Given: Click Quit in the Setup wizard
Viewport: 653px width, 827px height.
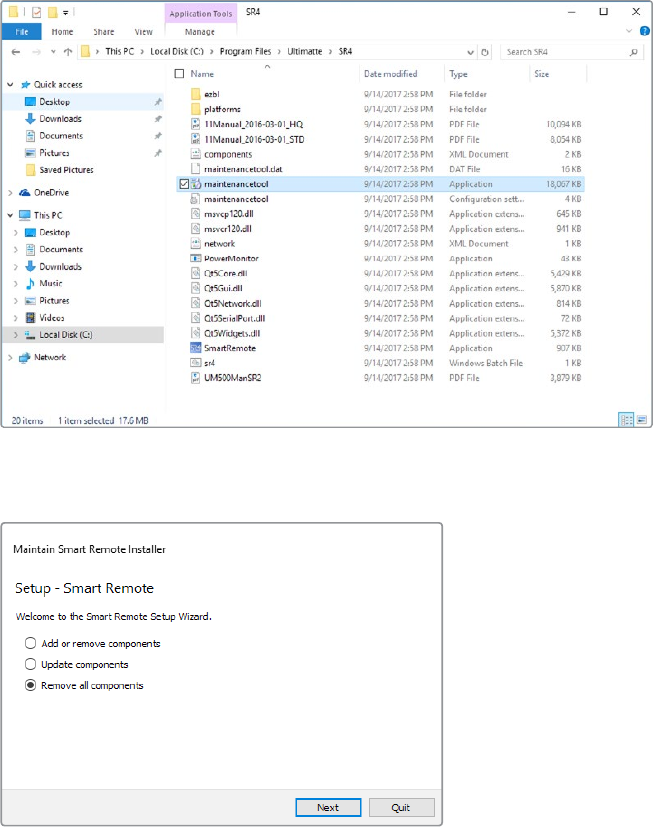Looking at the screenshot, I should (401, 807).
